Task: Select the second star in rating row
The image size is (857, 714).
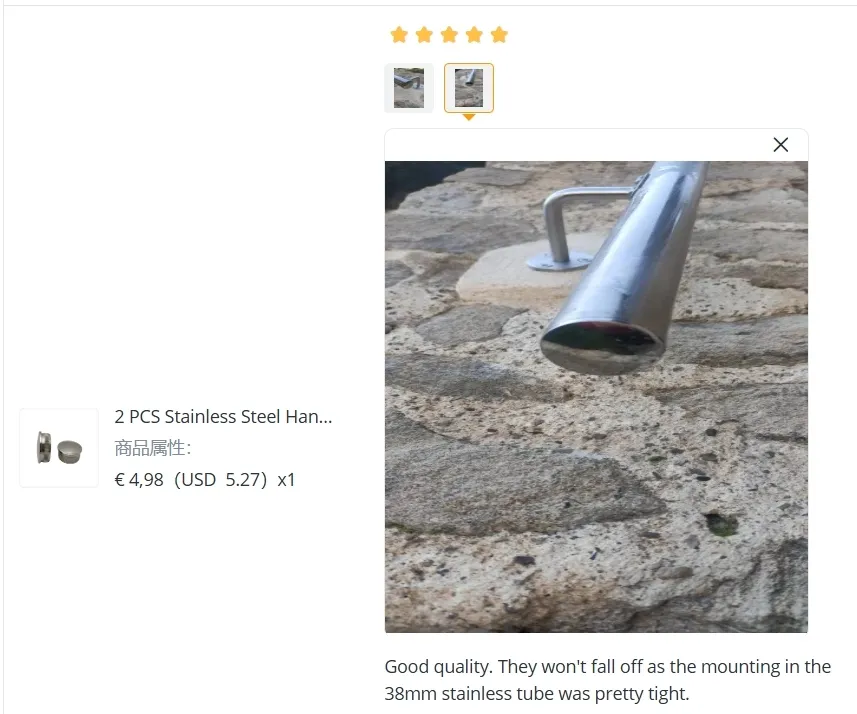Action: 424,33
